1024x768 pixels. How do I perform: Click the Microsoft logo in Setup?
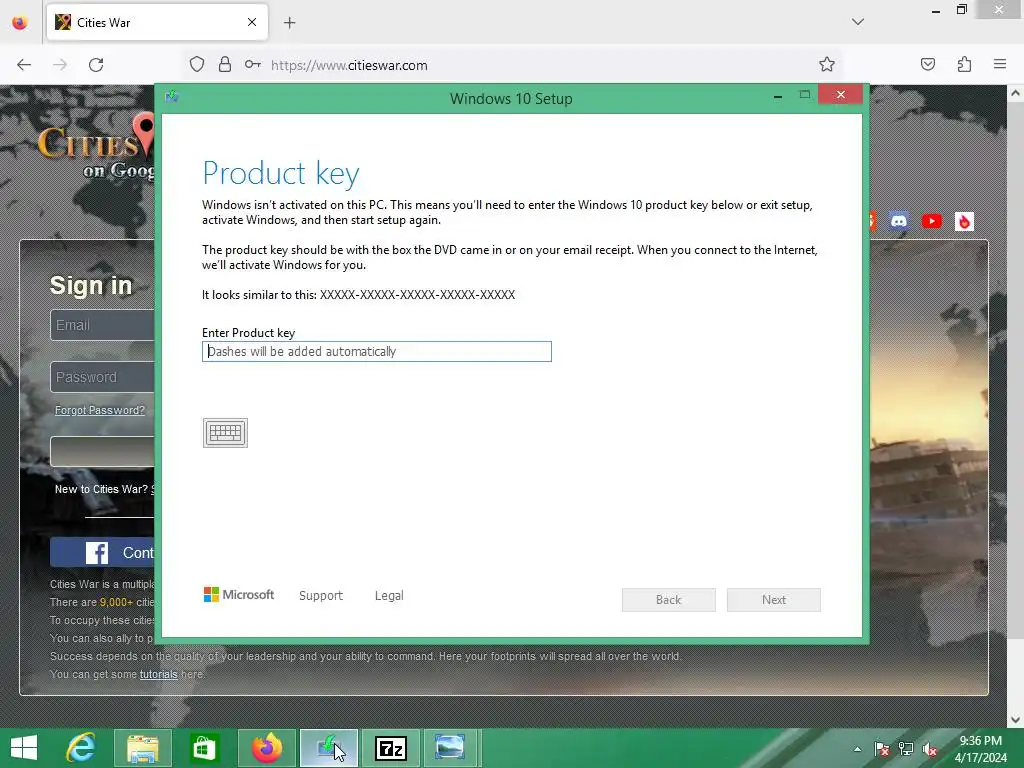(x=239, y=594)
